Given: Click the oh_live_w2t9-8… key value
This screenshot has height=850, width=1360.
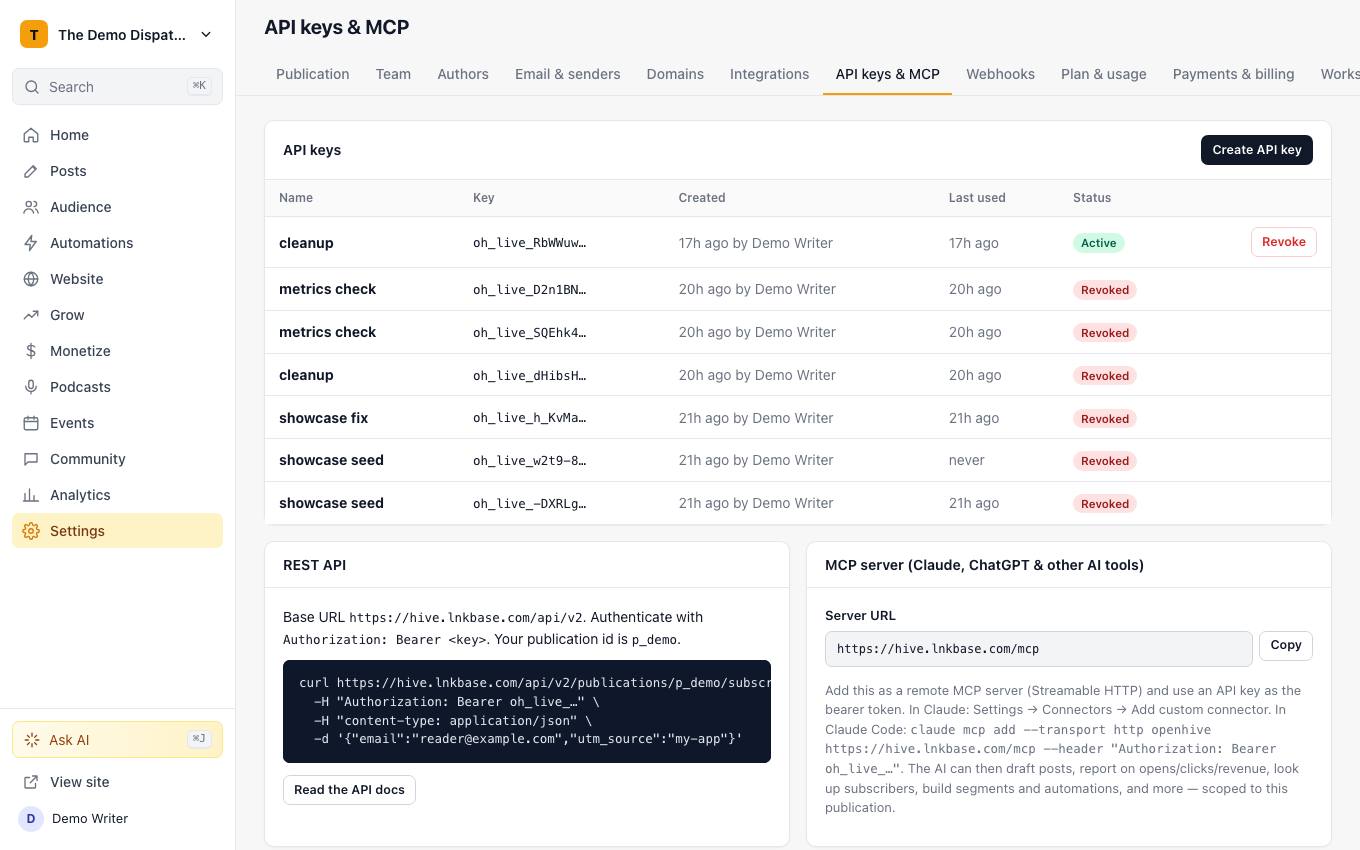Looking at the screenshot, I should click(x=530, y=461).
